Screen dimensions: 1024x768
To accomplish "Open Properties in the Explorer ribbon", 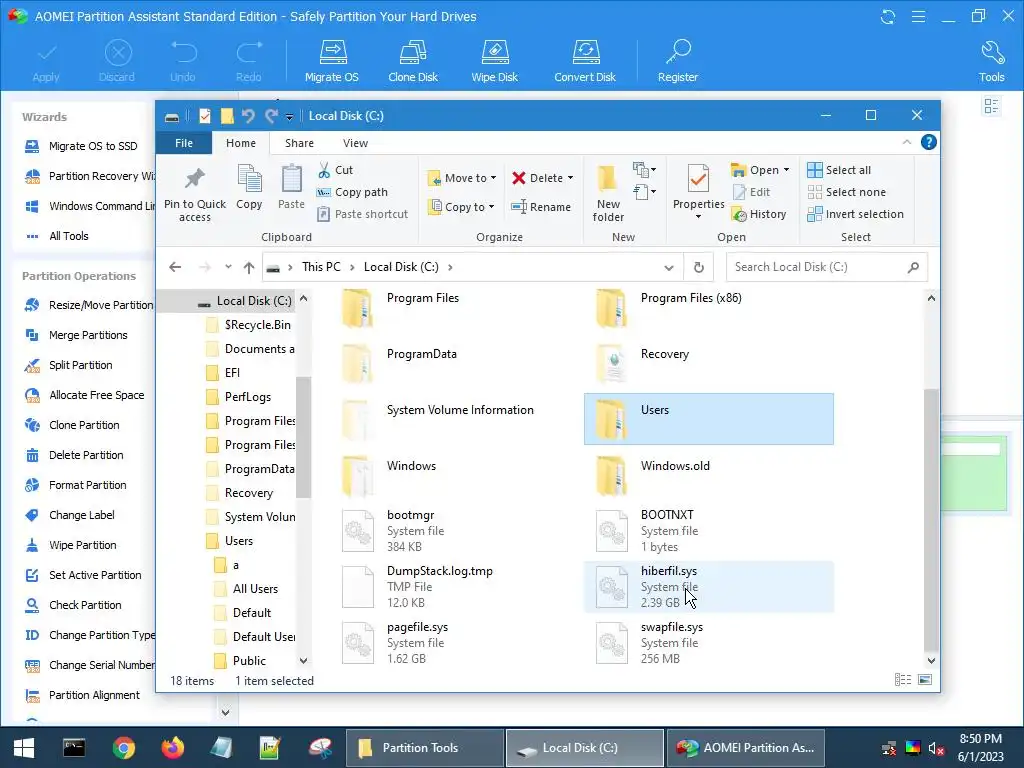I will (698, 193).
